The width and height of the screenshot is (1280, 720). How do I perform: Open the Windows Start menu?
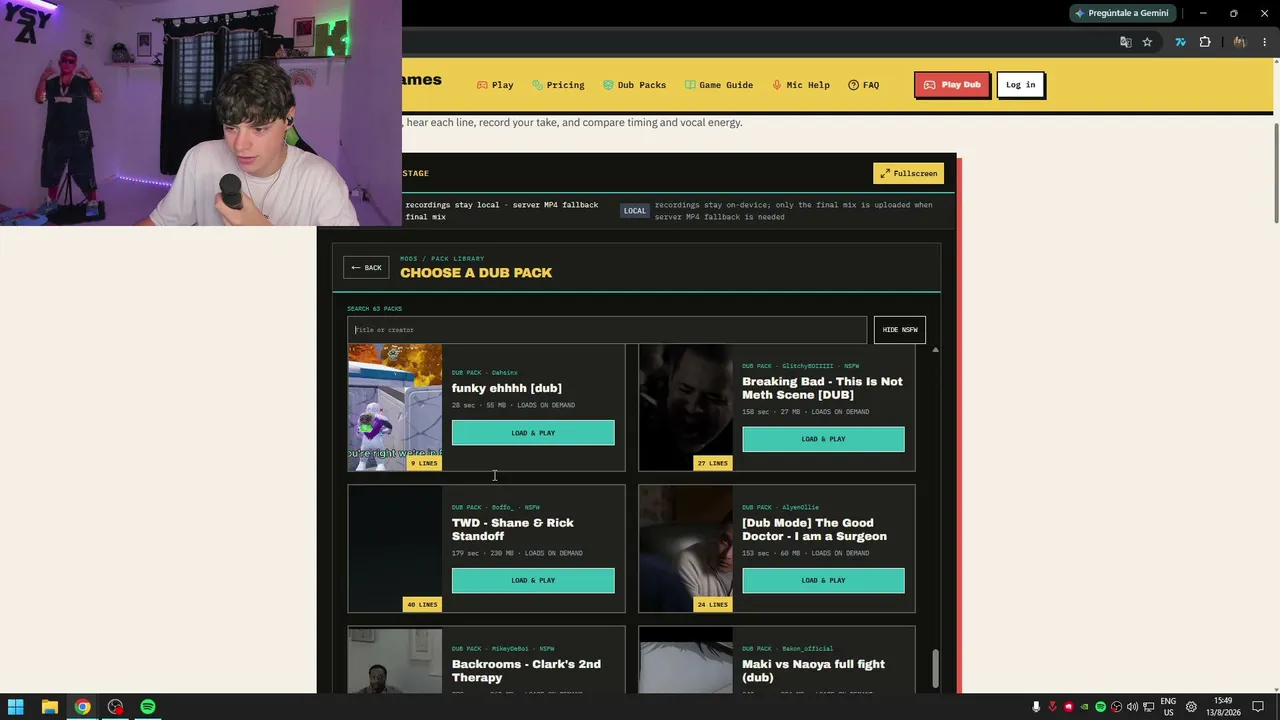click(x=16, y=707)
